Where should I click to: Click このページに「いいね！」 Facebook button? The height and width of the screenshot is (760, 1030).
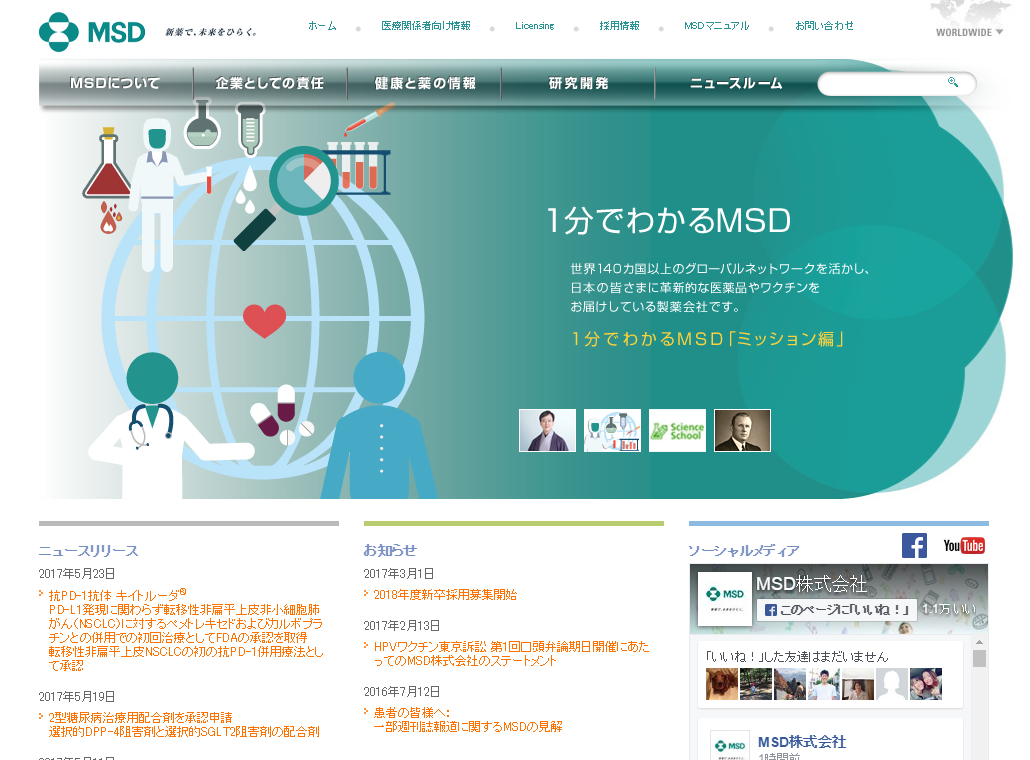click(836, 610)
